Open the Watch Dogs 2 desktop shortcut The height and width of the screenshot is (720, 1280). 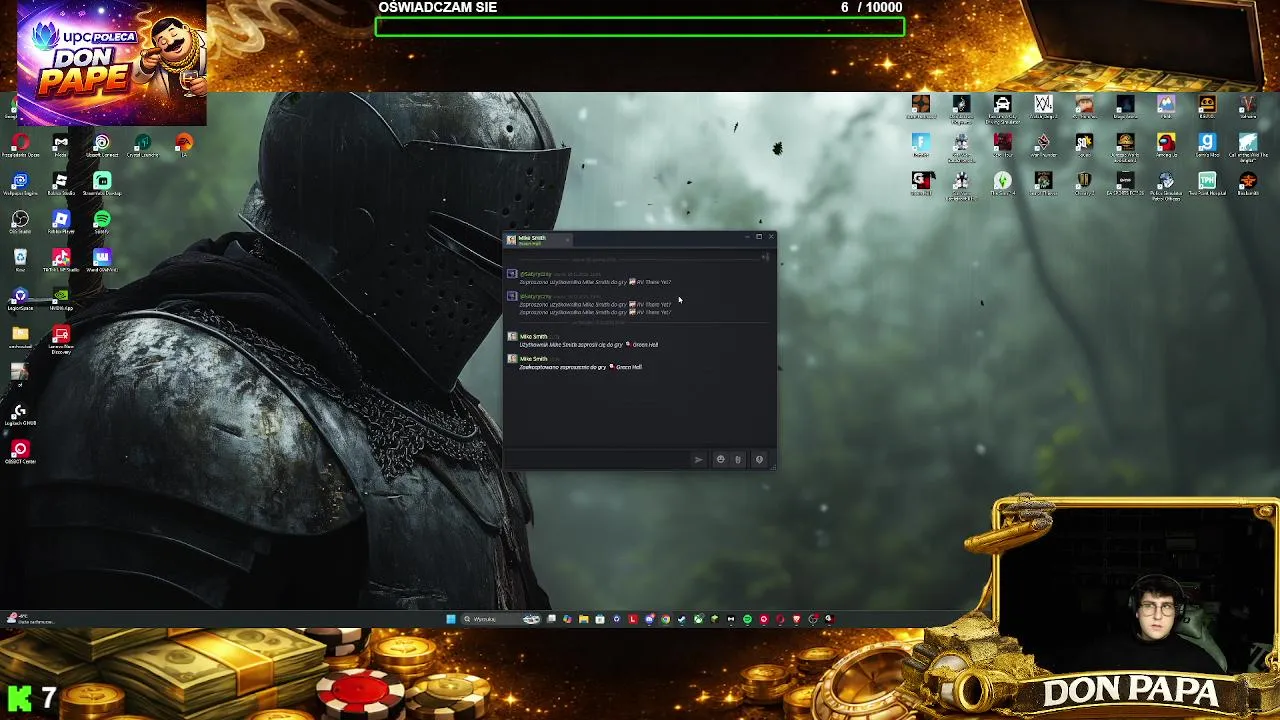[x=1043, y=107]
